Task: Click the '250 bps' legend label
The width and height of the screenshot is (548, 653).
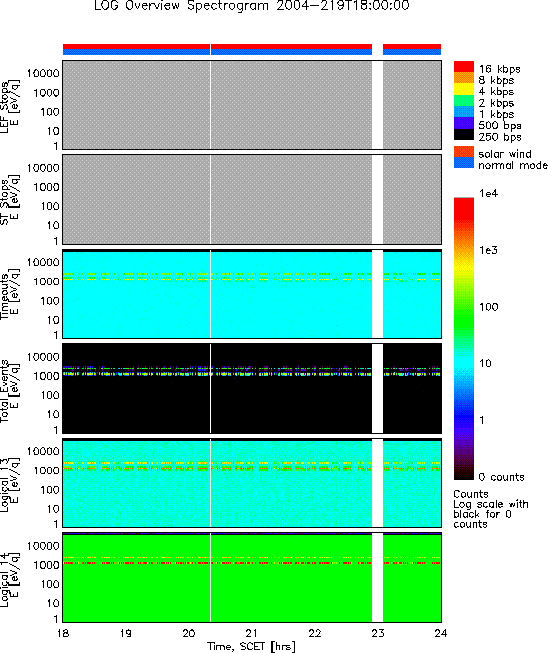Action: tap(500, 137)
